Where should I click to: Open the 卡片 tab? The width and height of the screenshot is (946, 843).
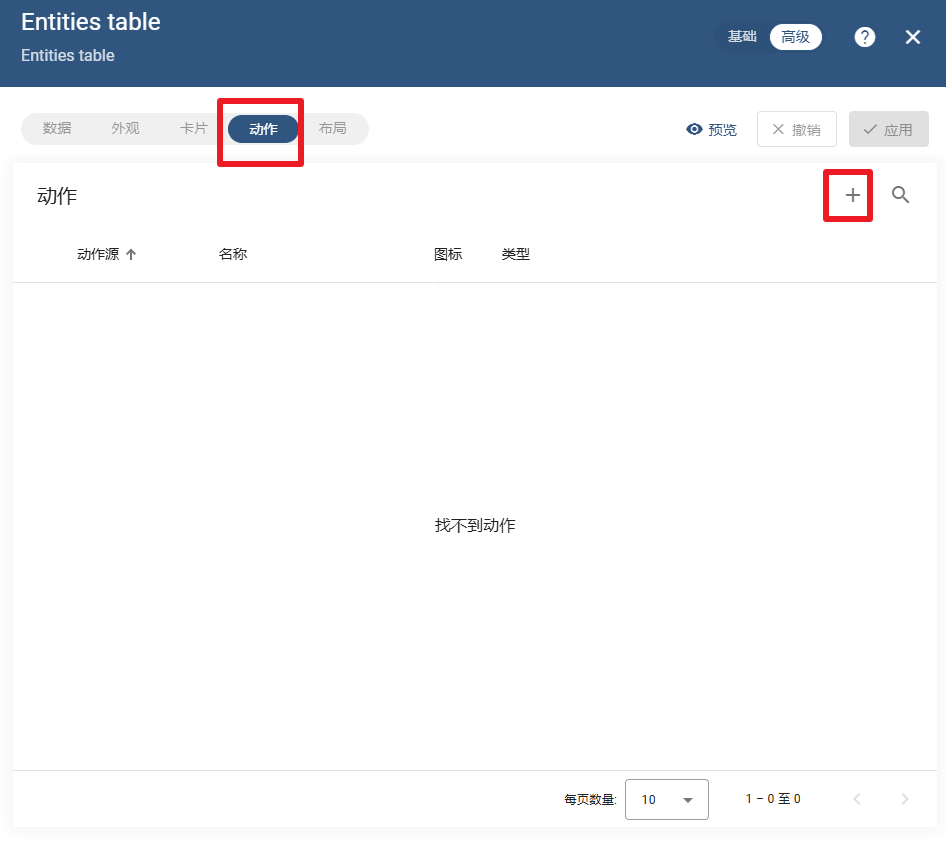[x=193, y=129]
